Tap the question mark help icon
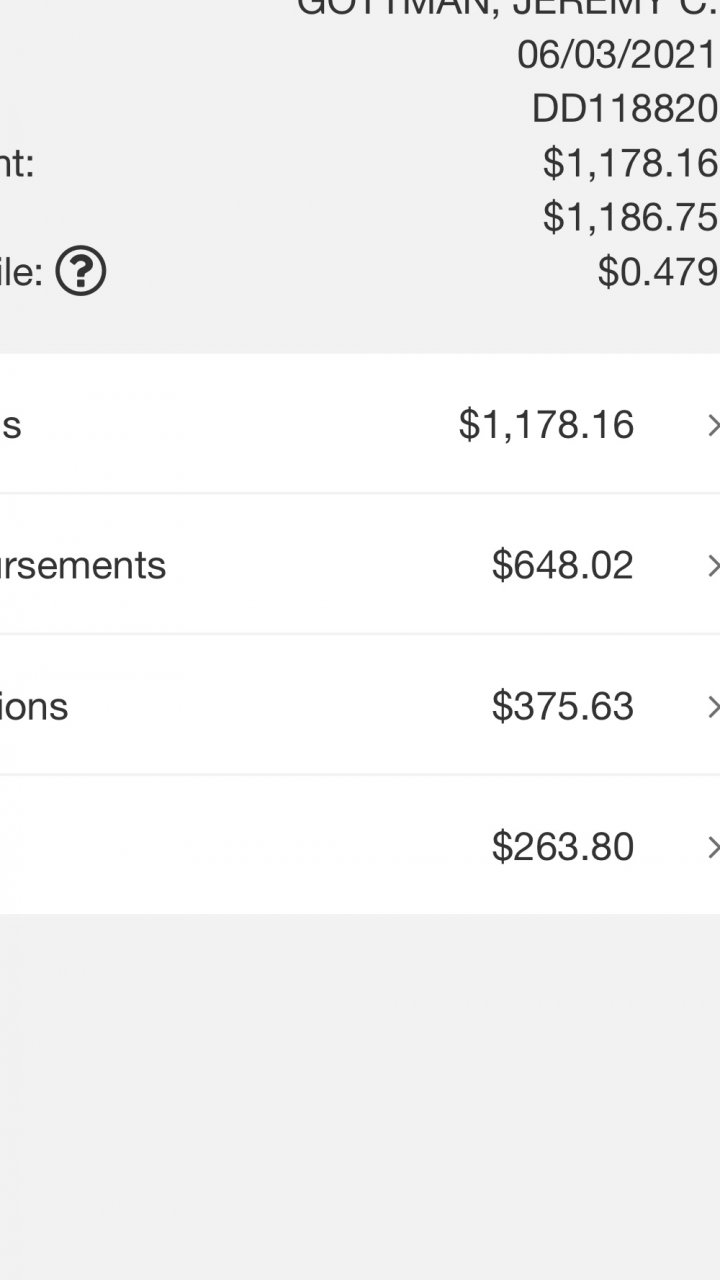Viewport: 720px width, 1280px height. 81,271
